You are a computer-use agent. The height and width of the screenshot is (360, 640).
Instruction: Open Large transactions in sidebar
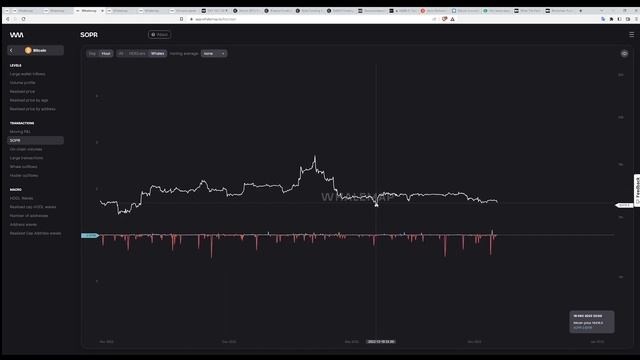tap(26, 158)
